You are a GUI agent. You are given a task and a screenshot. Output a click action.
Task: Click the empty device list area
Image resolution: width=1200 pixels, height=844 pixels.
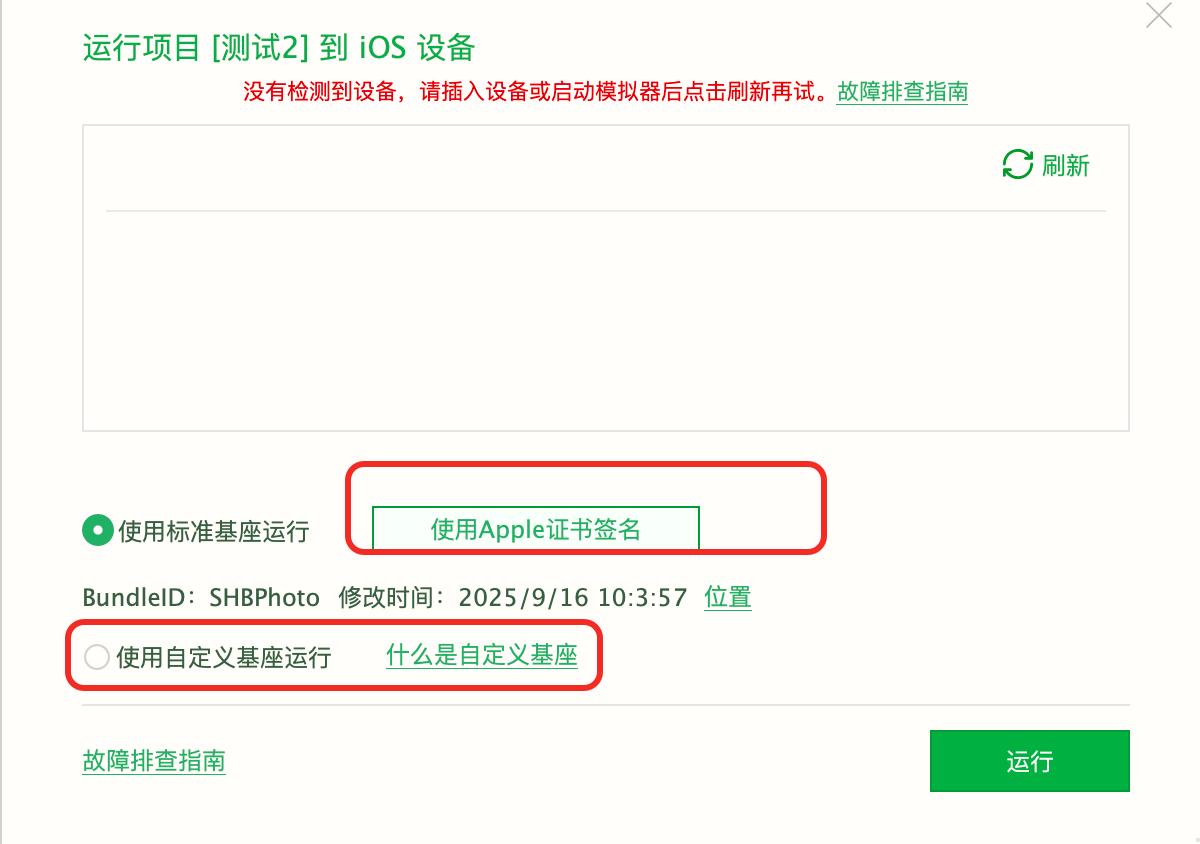point(605,320)
